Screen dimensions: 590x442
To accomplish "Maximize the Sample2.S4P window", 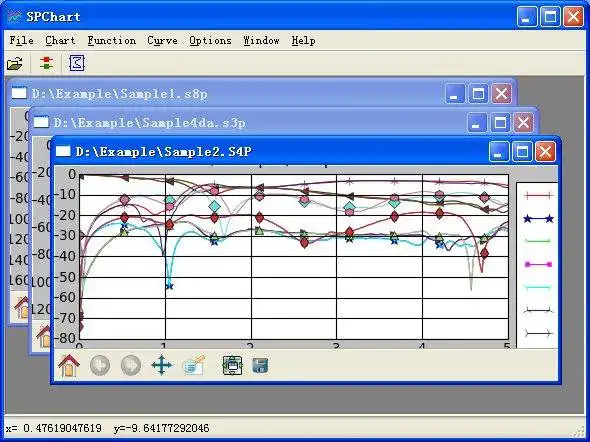I will click(522, 151).
